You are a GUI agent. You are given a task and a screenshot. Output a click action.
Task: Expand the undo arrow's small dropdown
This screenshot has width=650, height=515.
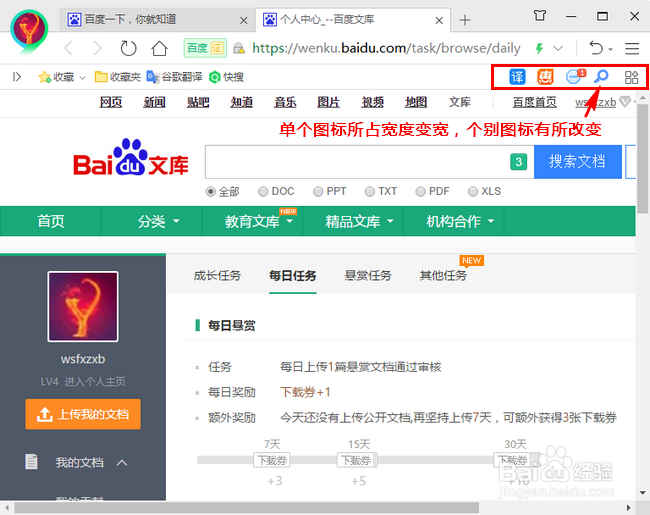pyautogui.click(x=611, y=49)
